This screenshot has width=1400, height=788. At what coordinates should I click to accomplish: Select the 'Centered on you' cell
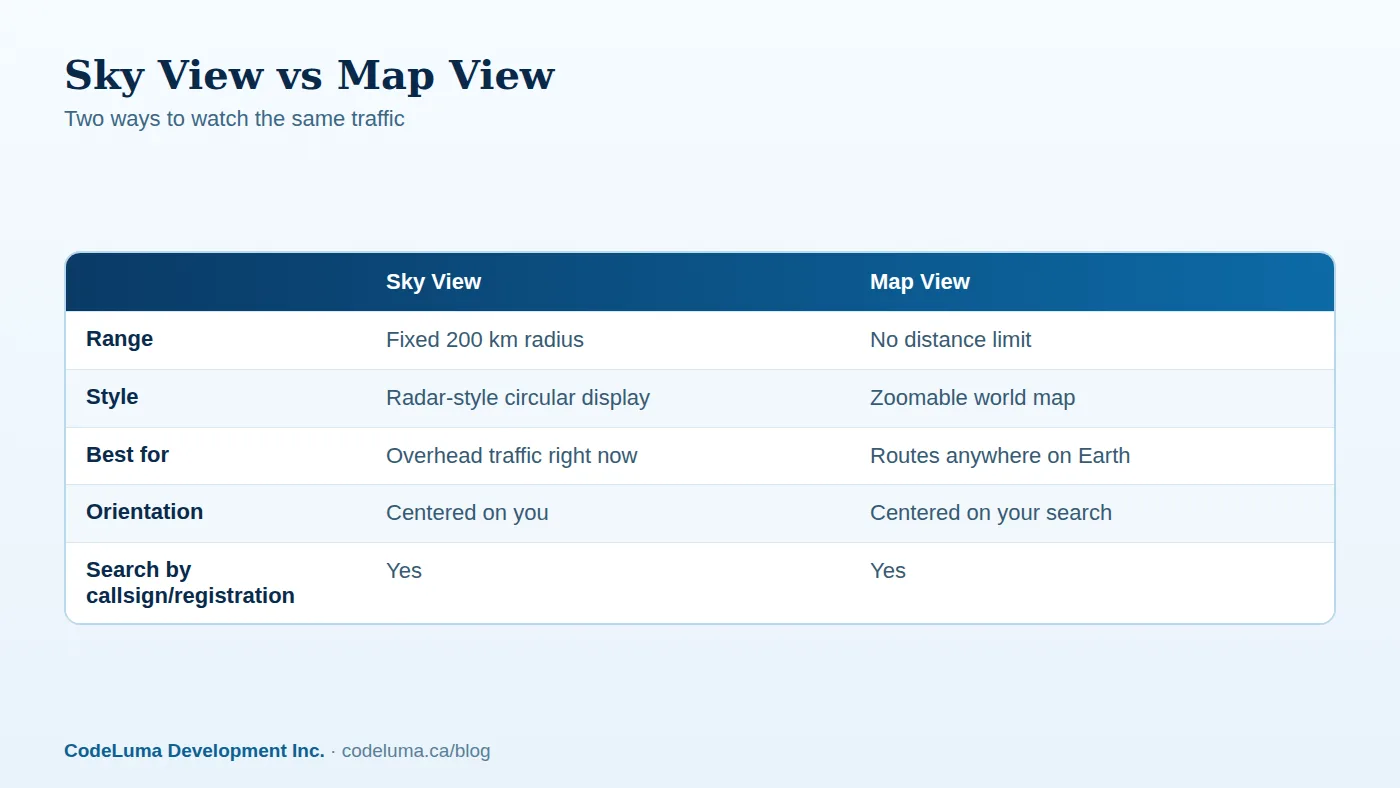click(467, 513)
